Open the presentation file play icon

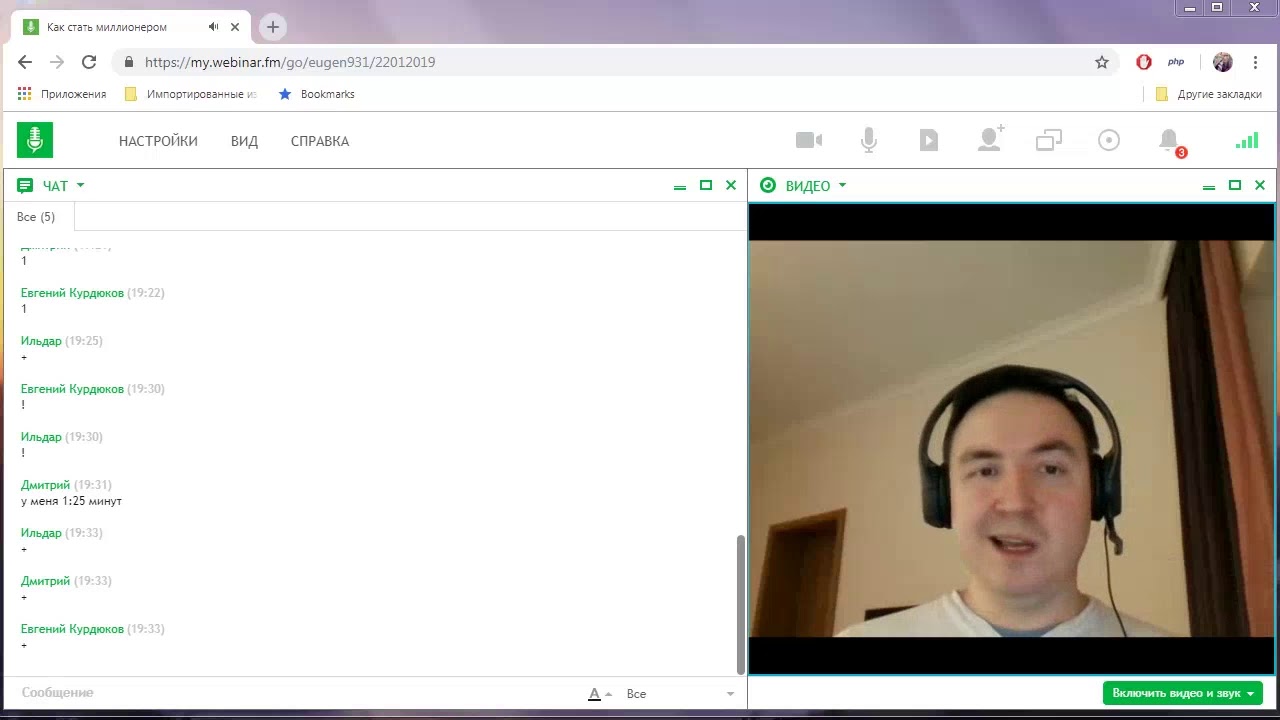tap(929, 140)
